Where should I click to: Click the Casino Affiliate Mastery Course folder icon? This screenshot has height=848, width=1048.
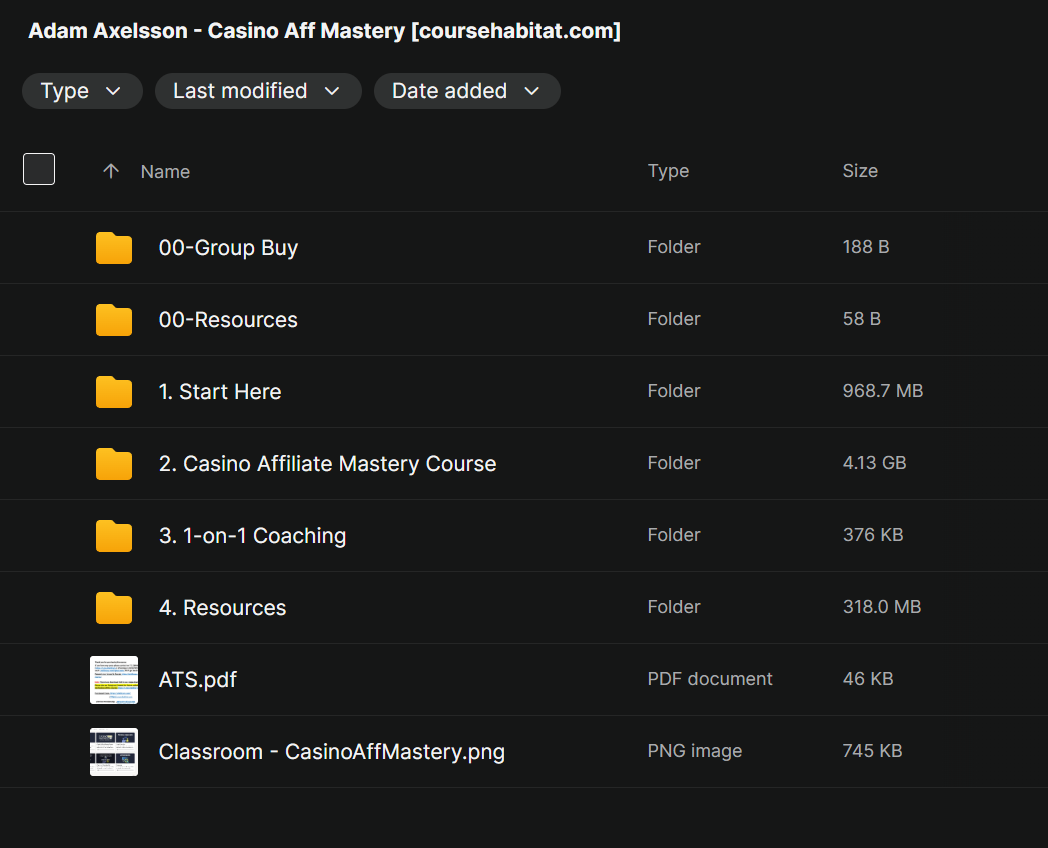coord(114,464)
